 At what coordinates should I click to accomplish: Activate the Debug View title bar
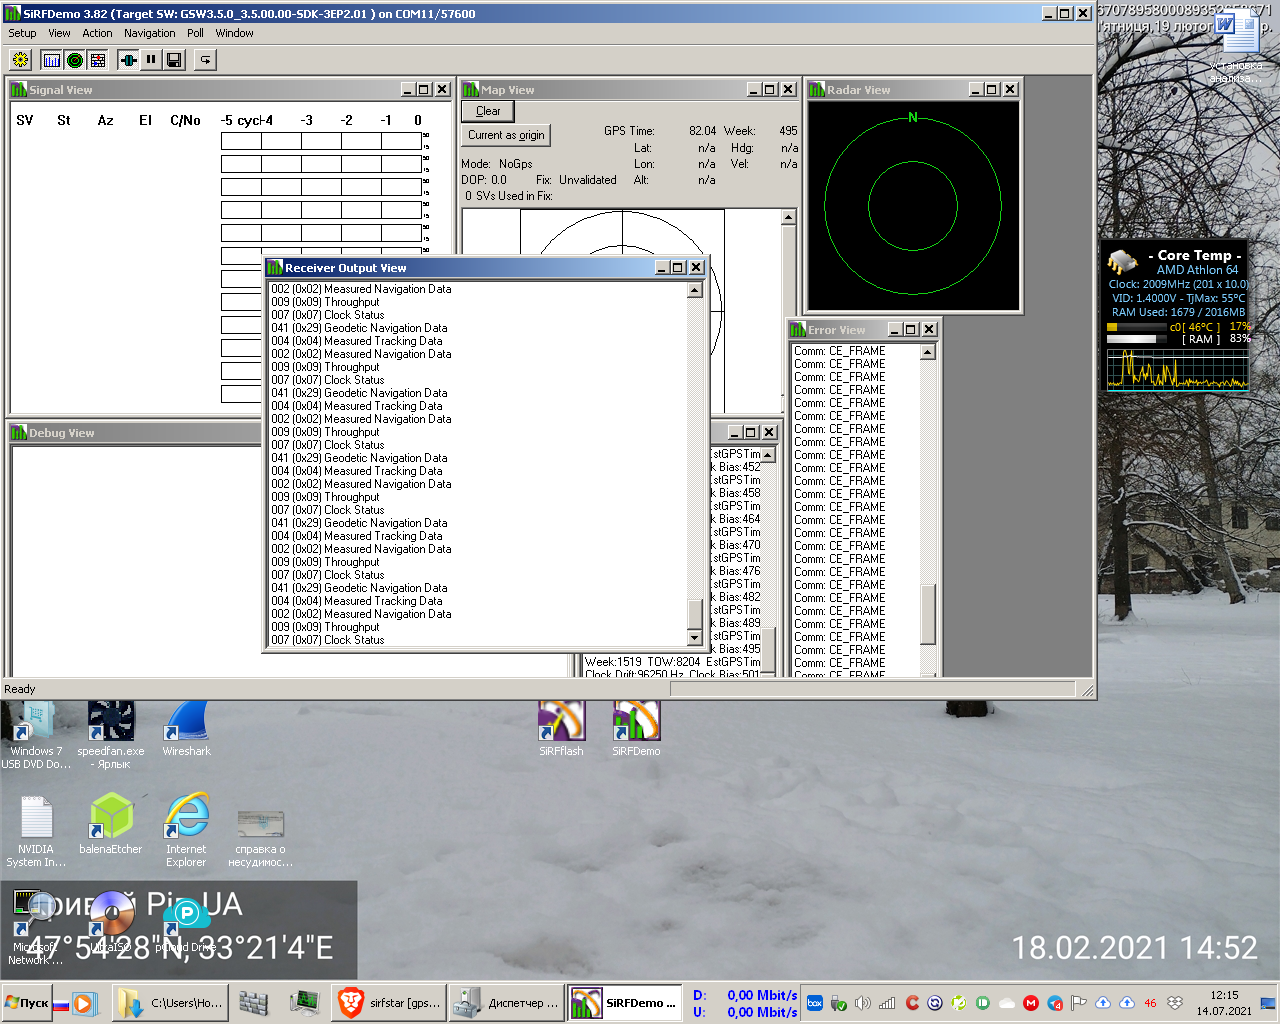click(135, 432)
